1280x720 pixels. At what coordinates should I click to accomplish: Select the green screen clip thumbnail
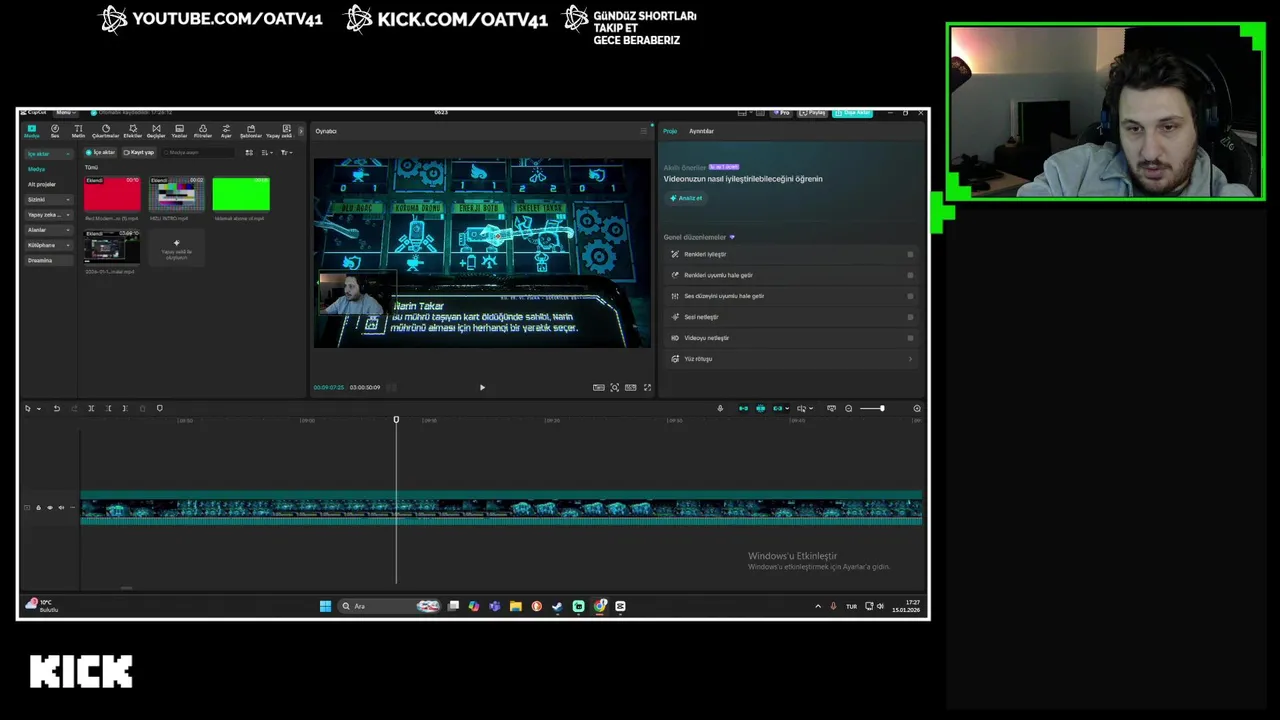point(241,195)
